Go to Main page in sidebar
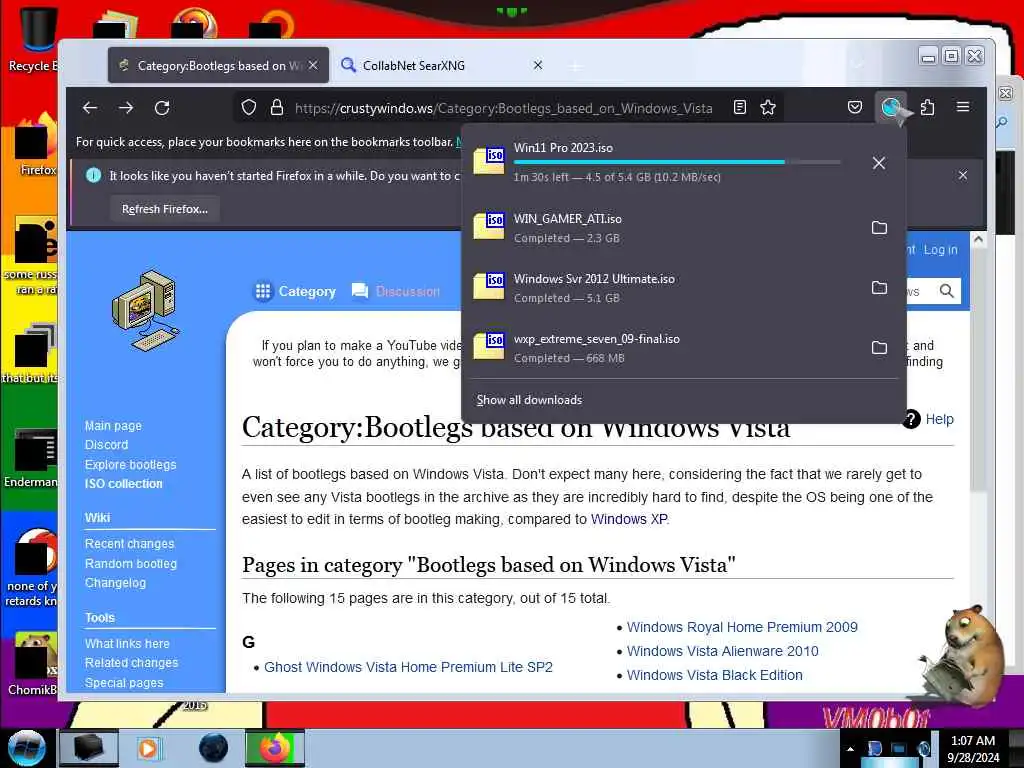The image size is (1024, 768). 113,426
